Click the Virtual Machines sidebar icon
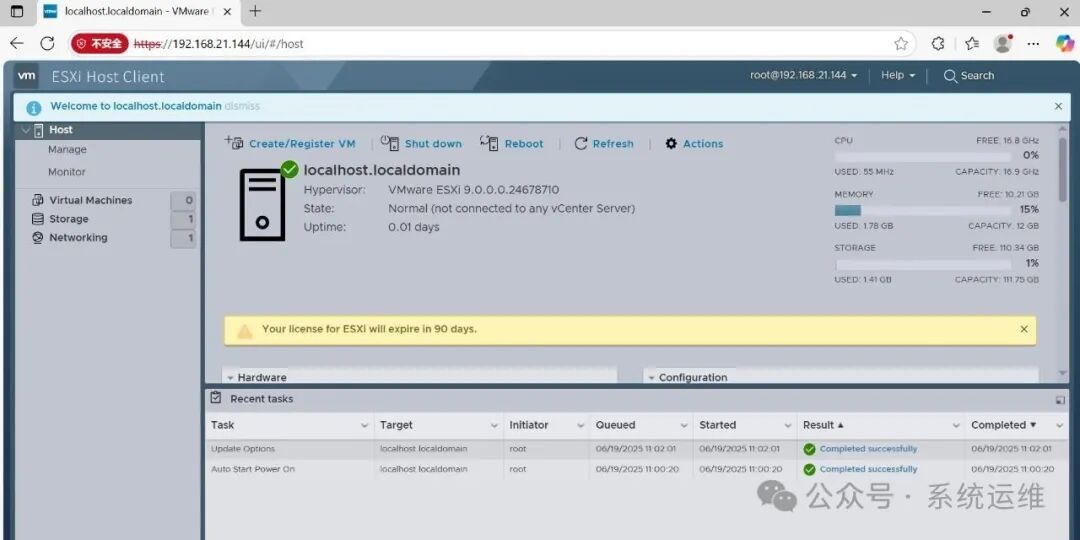 [37, 200]
